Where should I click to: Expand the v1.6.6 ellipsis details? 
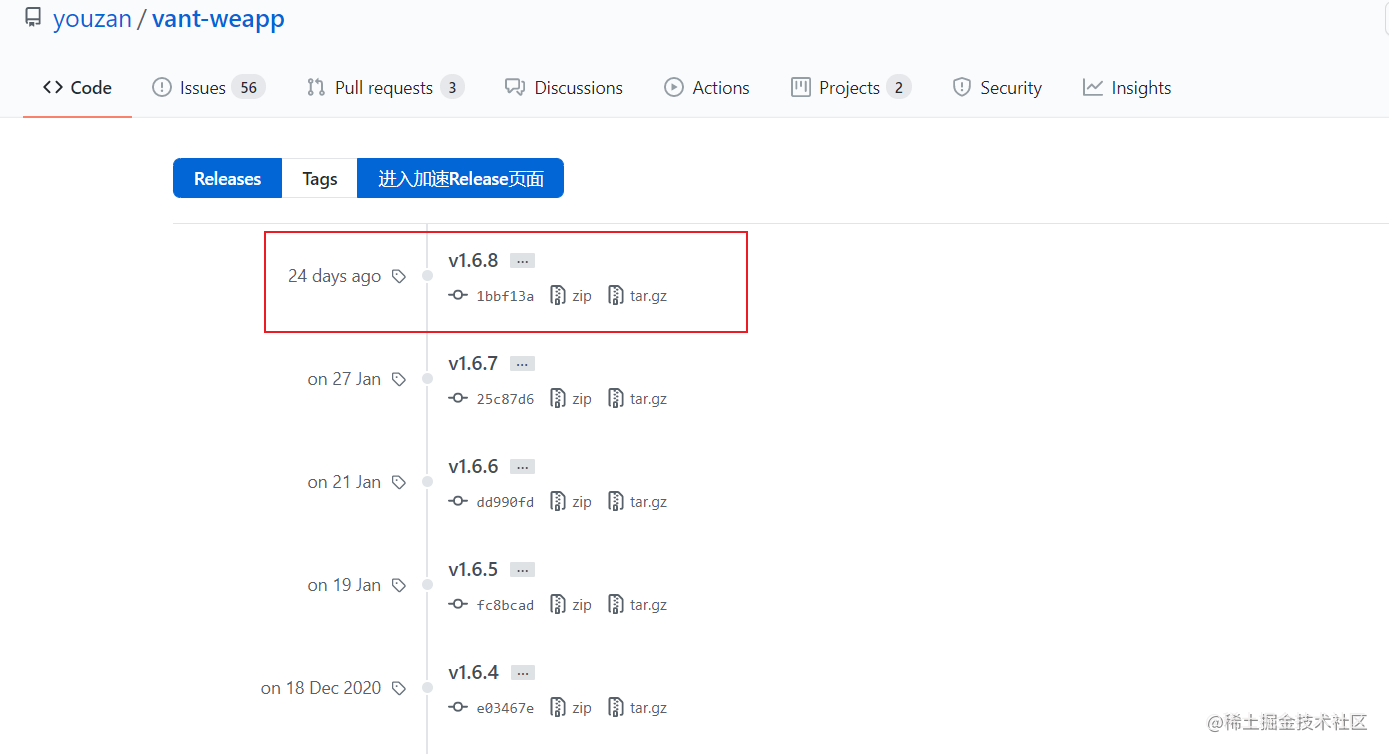(522, 466)
